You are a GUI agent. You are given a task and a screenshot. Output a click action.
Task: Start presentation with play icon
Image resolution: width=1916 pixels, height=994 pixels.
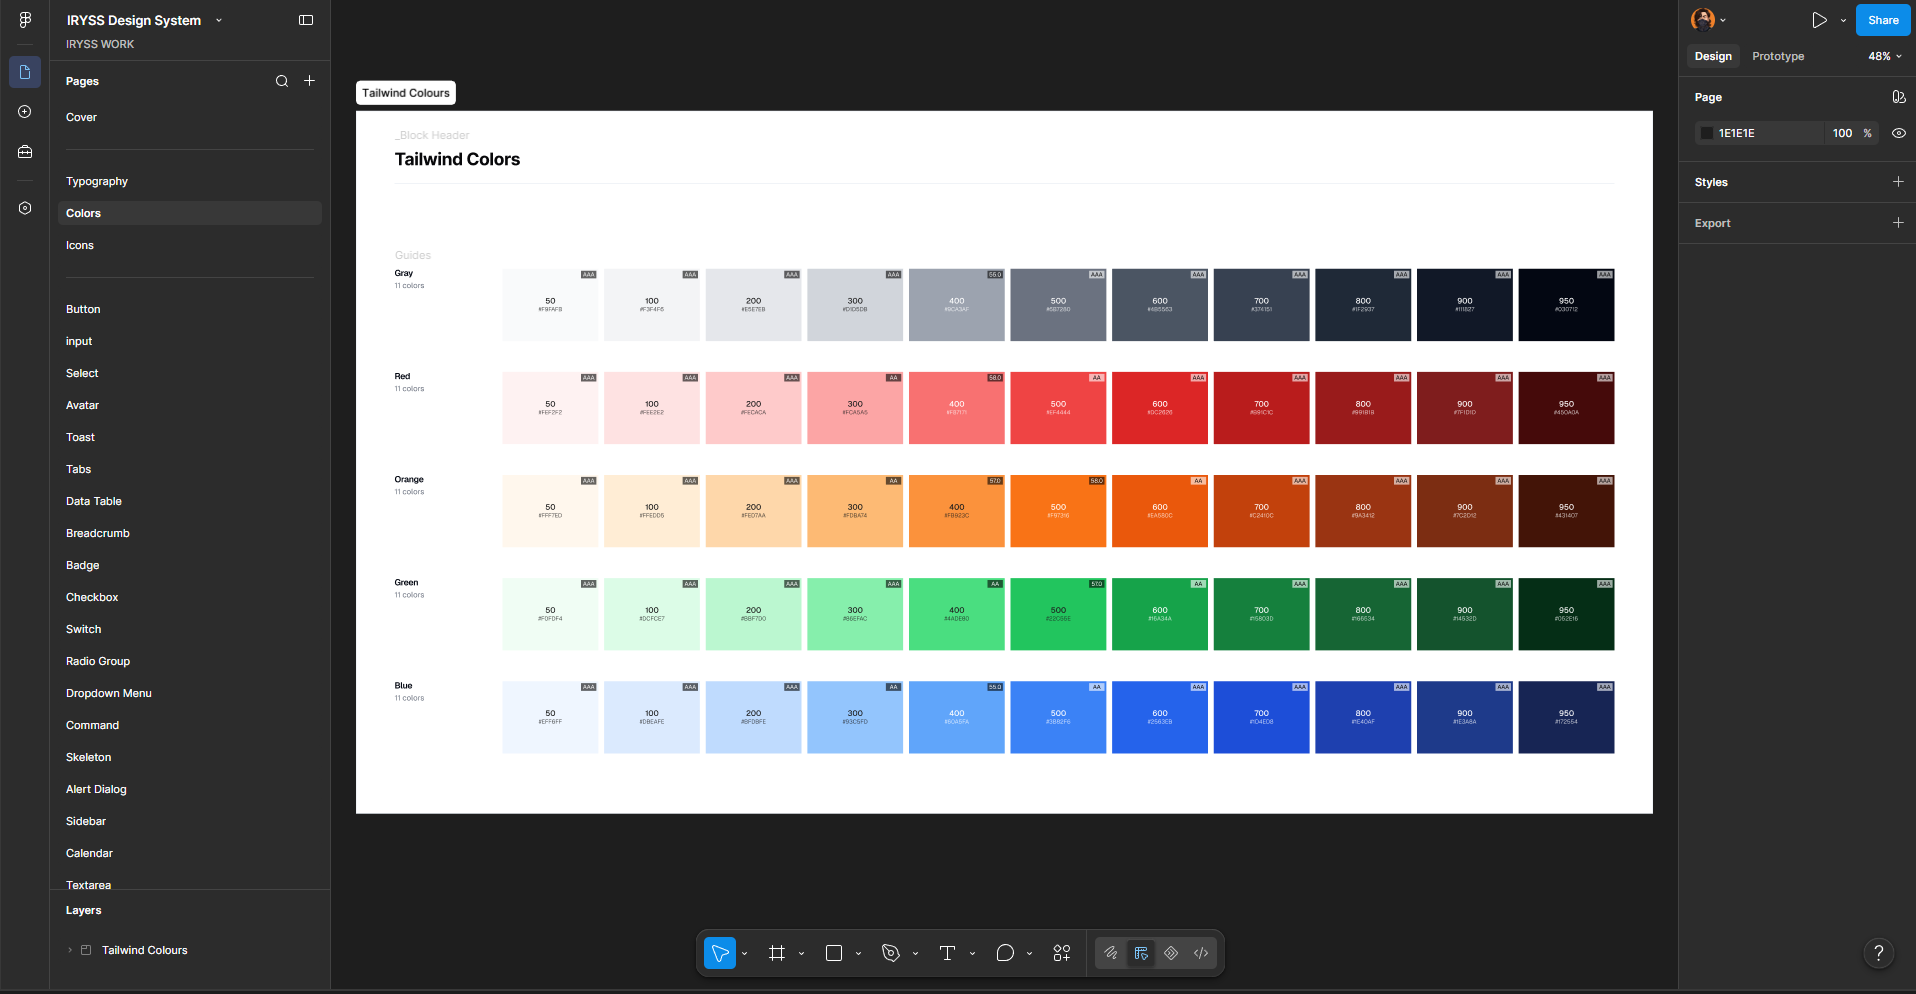click(x=1820, y=20)
